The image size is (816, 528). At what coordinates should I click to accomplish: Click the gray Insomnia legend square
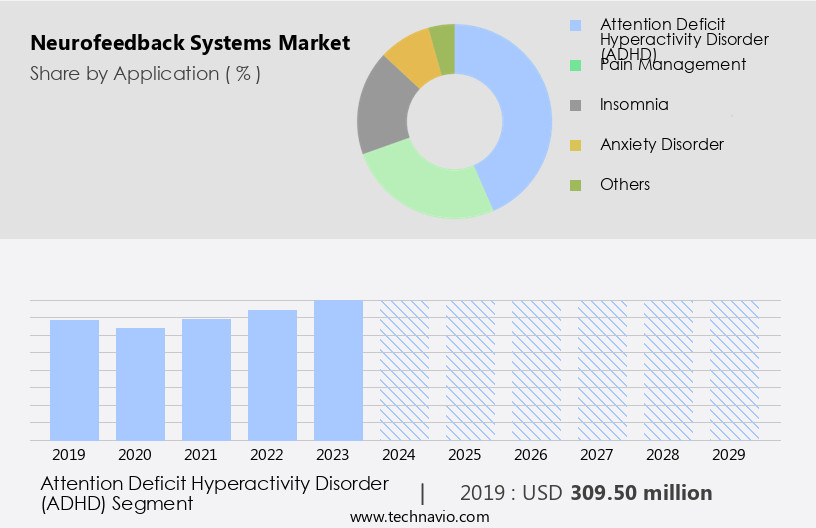575,105
